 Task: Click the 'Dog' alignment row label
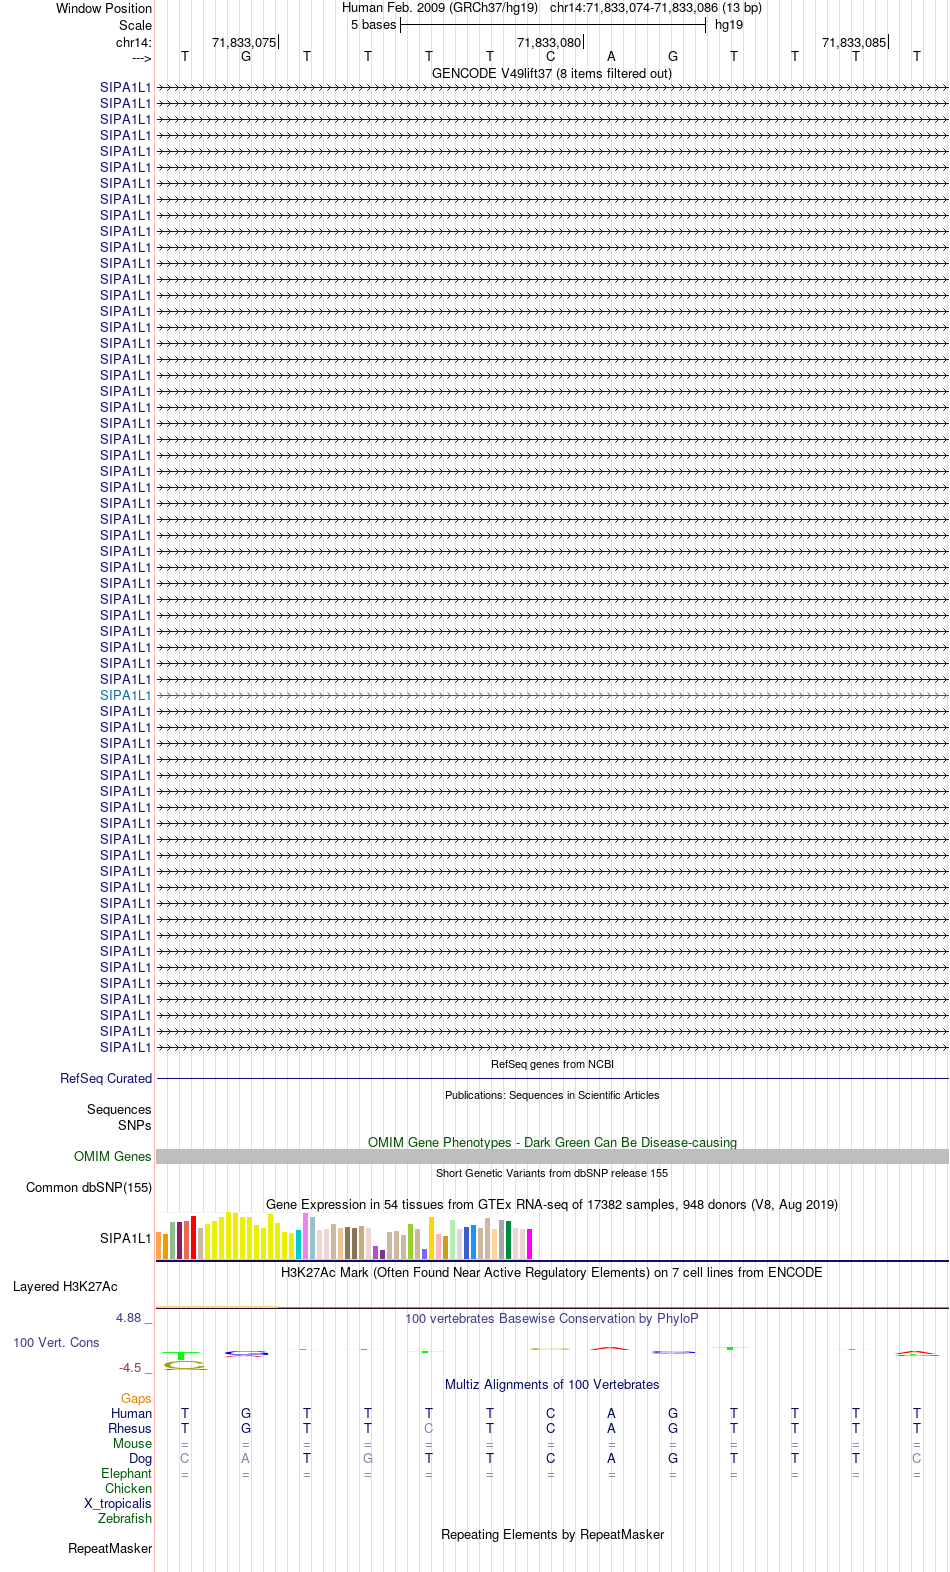[x=140, y=1459]
